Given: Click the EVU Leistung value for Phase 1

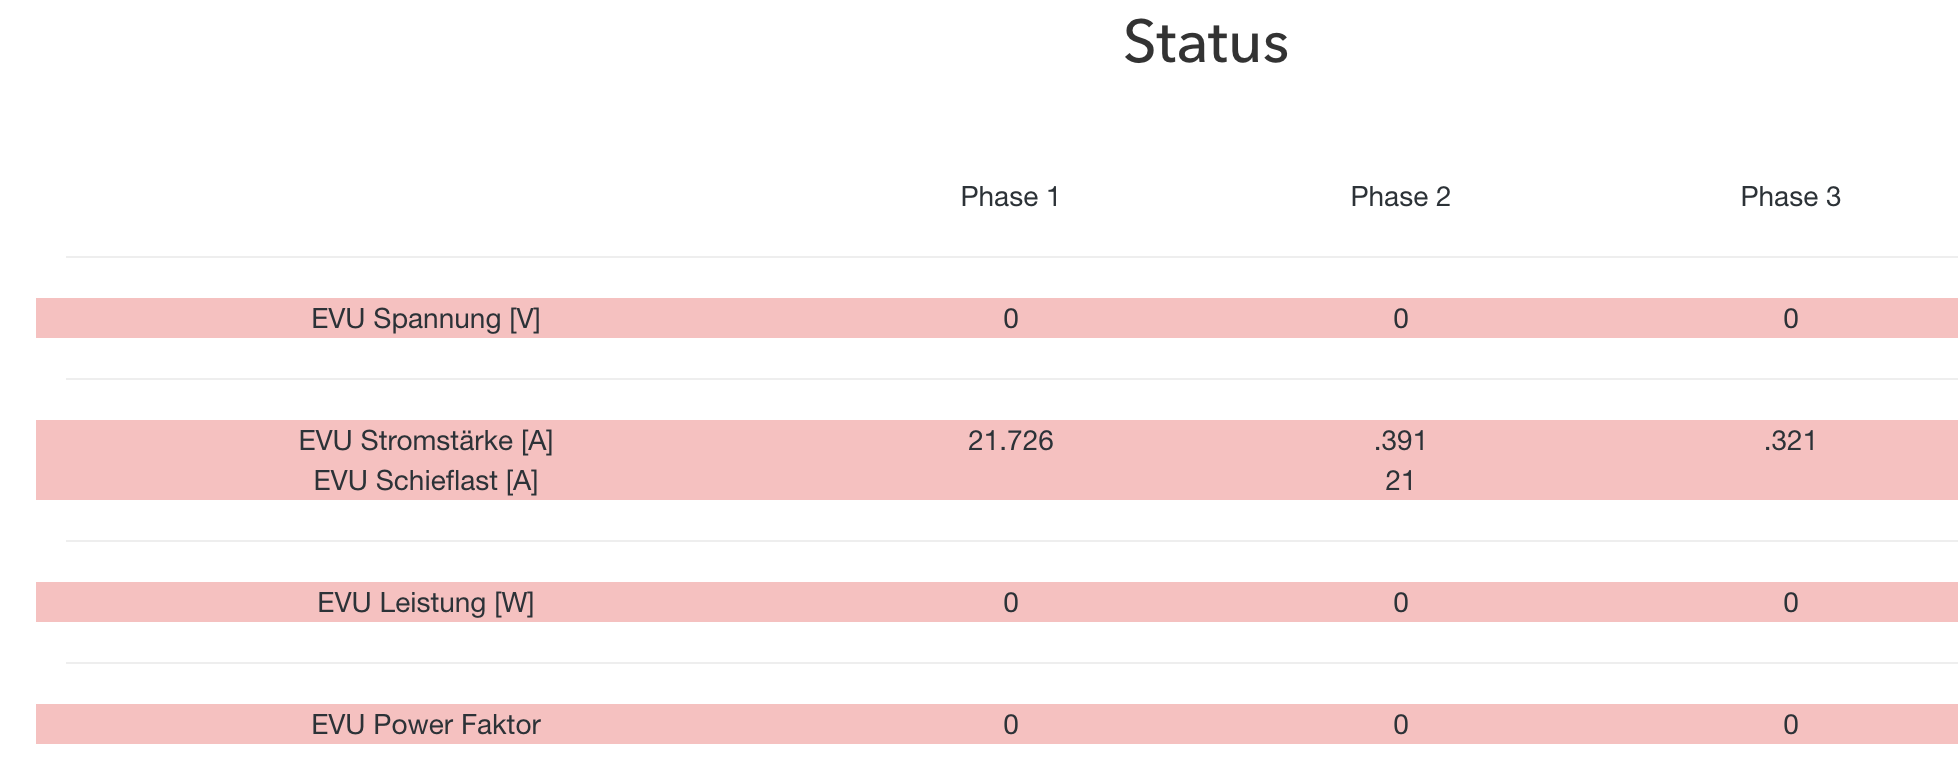Looking at the screenshot, I should [1010, 603].
